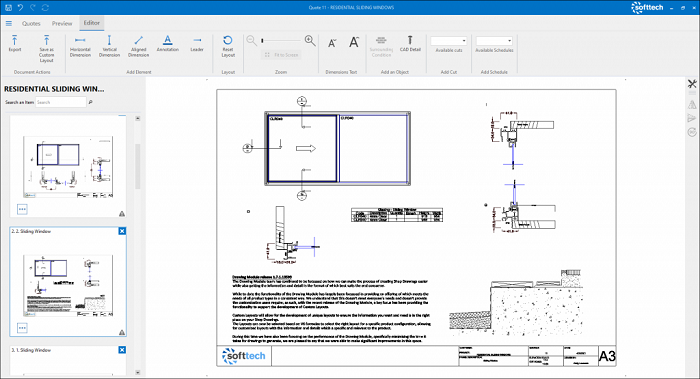Increase dimensions text size
This screenshot has height=379, width=700.
pyautogui.click(x=354, y=42)
